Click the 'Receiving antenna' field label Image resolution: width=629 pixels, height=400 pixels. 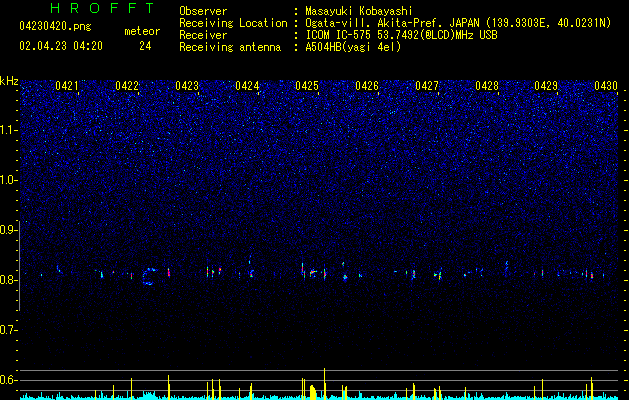coord(230,47)
